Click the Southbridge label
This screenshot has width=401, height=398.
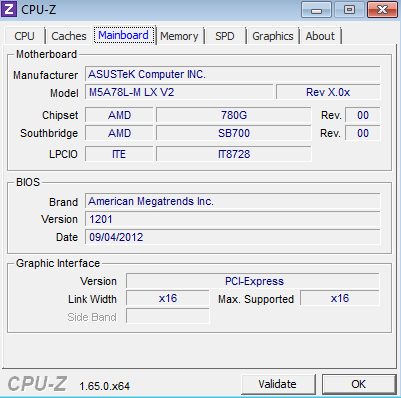(x=49, y=133)
